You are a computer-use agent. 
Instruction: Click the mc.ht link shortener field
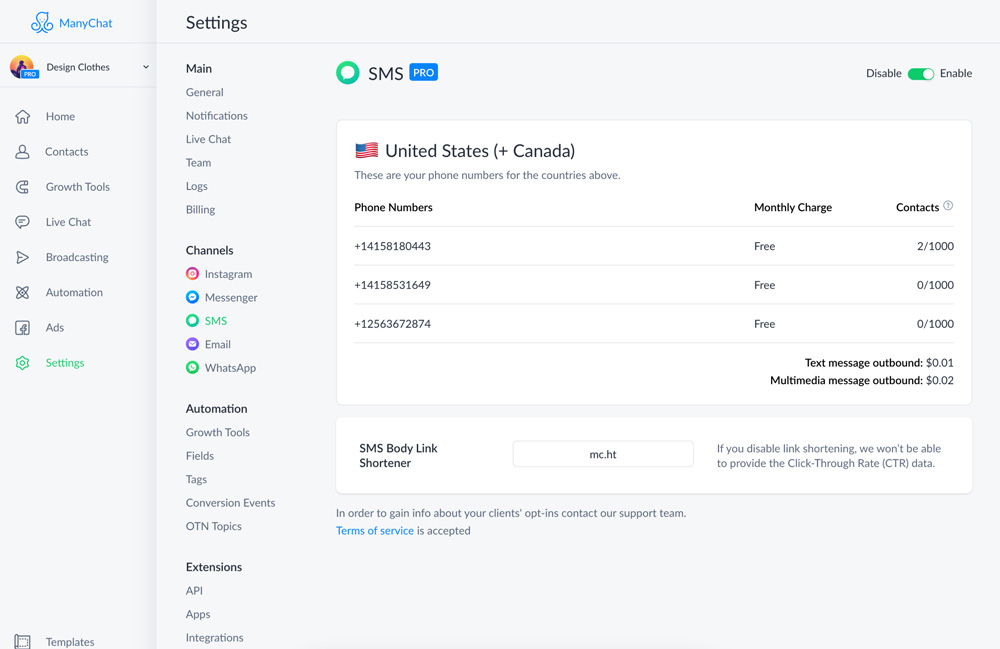pyautogui.click(x=603, y=455)
